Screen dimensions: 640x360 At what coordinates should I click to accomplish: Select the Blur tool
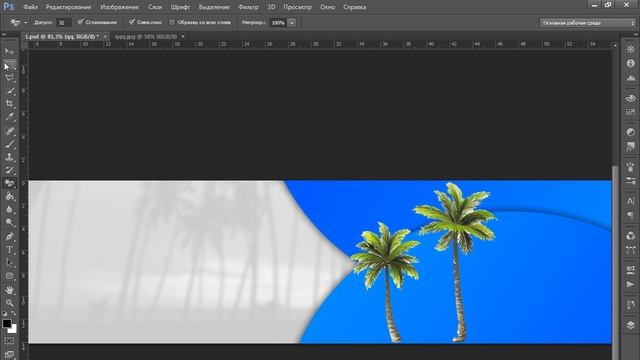tap(9, 209)
